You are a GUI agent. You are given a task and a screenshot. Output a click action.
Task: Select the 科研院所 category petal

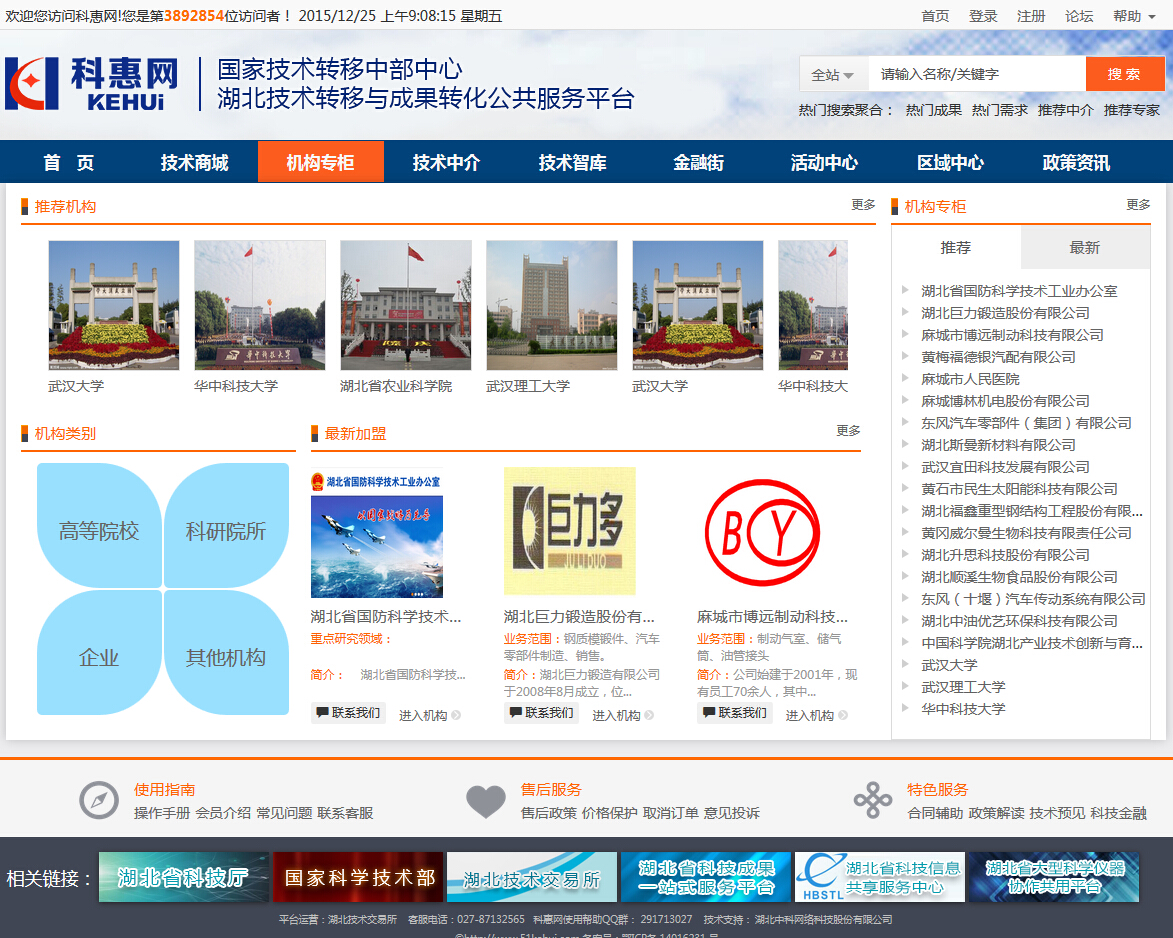[x=226, y=525]
